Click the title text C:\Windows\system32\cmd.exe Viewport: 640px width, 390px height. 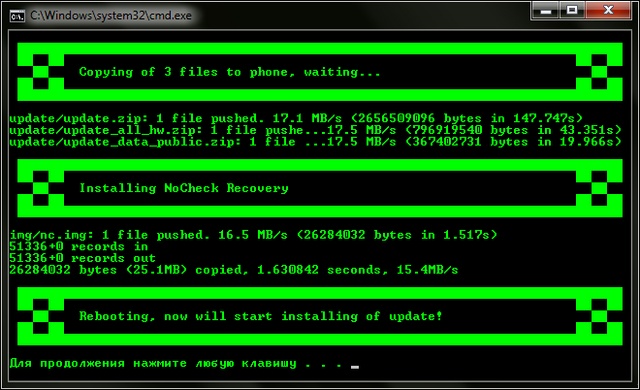pyautogui.click(x=111, y=16)
